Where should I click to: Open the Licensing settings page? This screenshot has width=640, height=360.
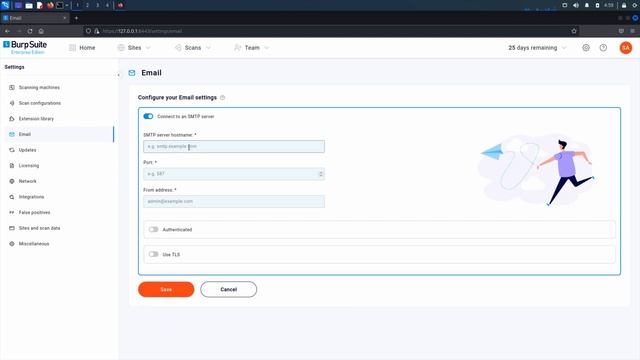[x=29, y=165]
